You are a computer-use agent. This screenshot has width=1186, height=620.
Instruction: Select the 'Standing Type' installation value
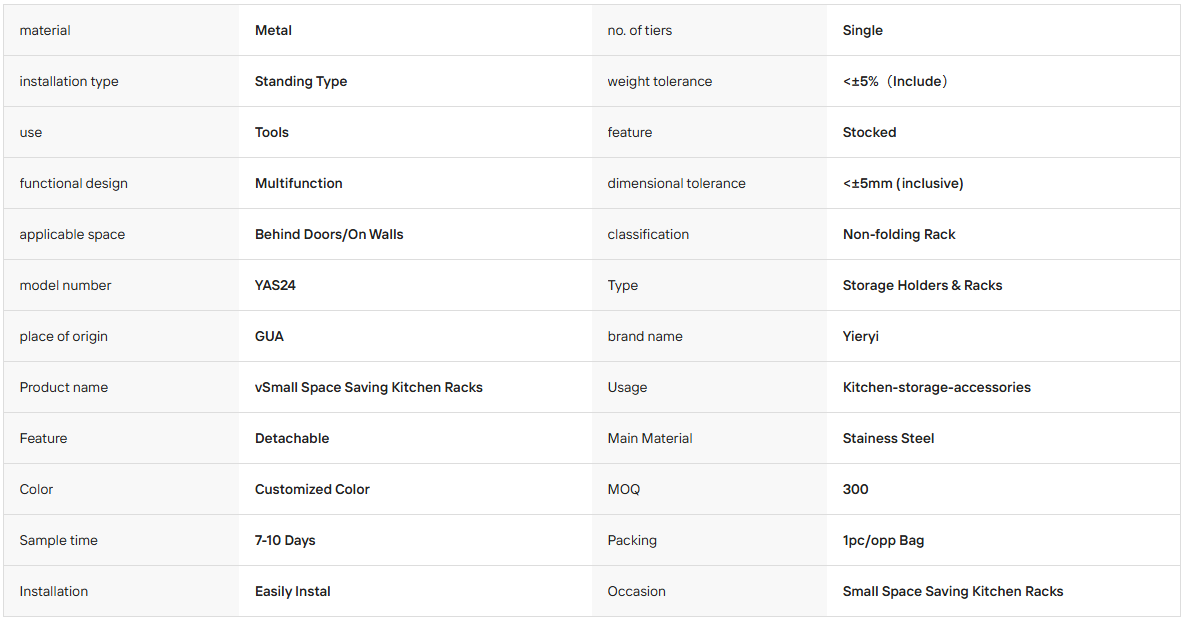pyautogui.click(x=301, y=82)
